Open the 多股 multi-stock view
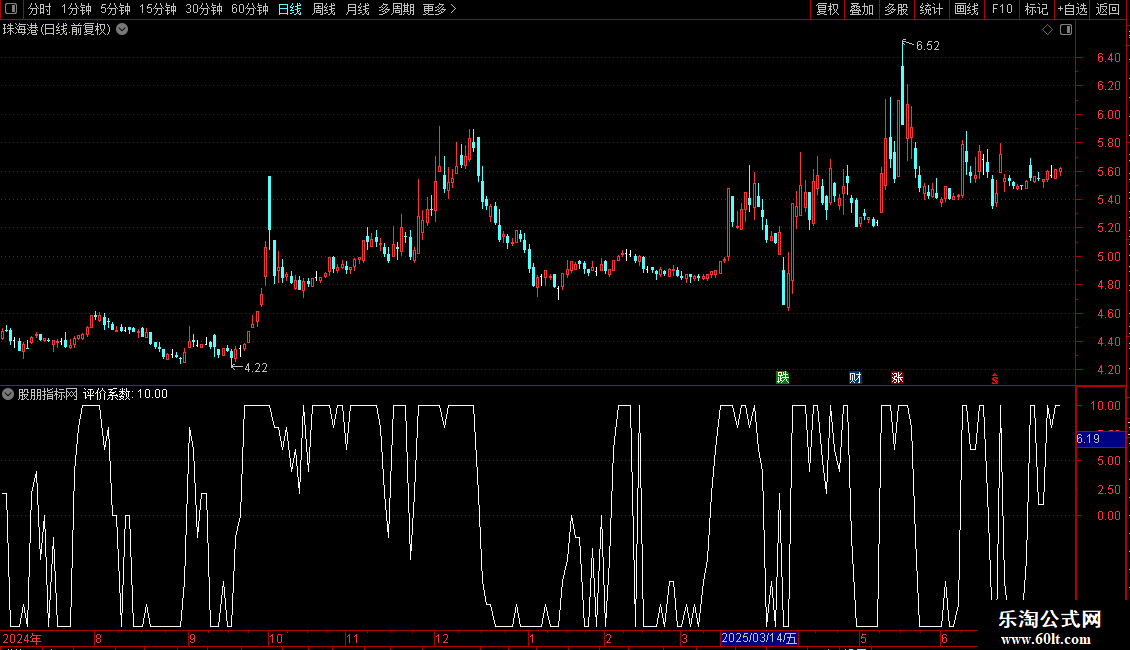Viewport: 1130px width, 650px height. 896,9
